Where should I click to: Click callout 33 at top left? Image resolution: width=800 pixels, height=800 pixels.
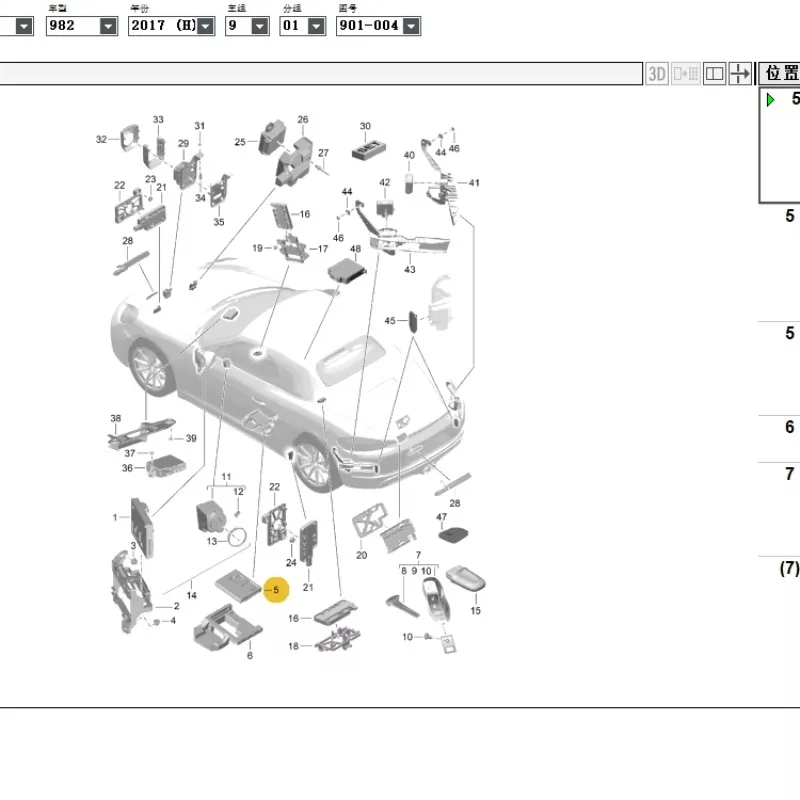point(158,119)
